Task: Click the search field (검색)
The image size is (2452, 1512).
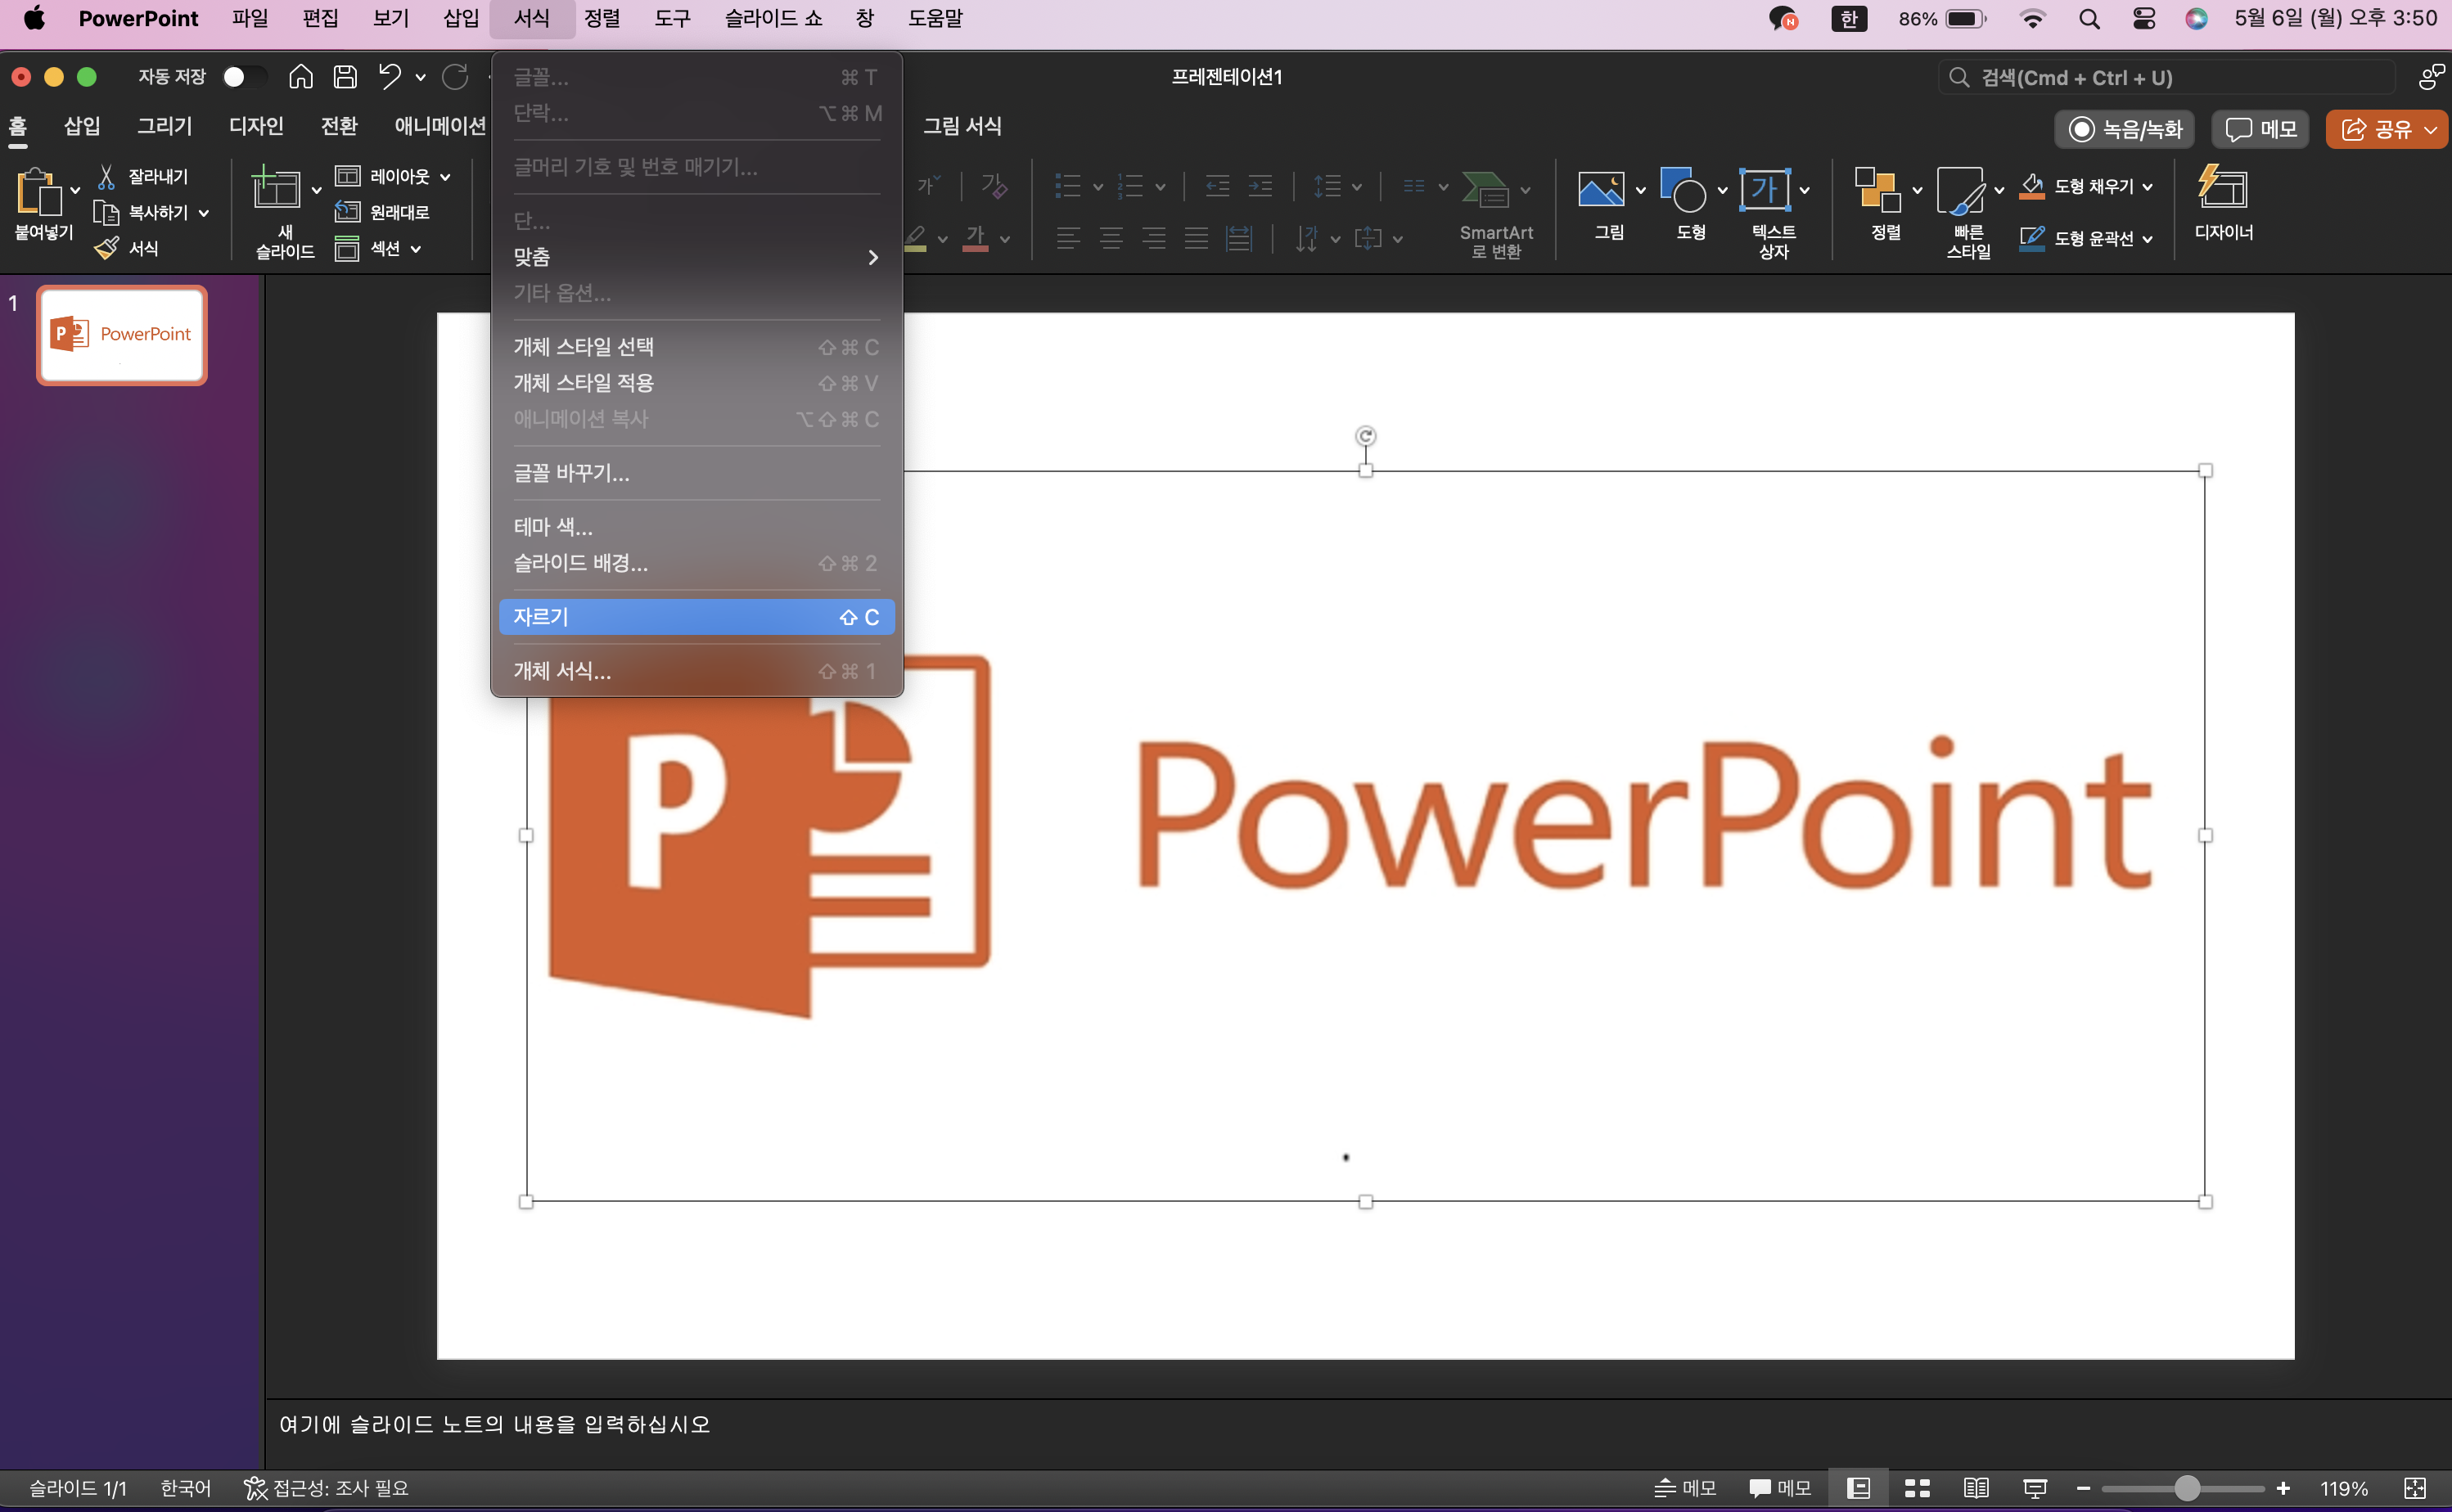Action: coord(2166,78)
